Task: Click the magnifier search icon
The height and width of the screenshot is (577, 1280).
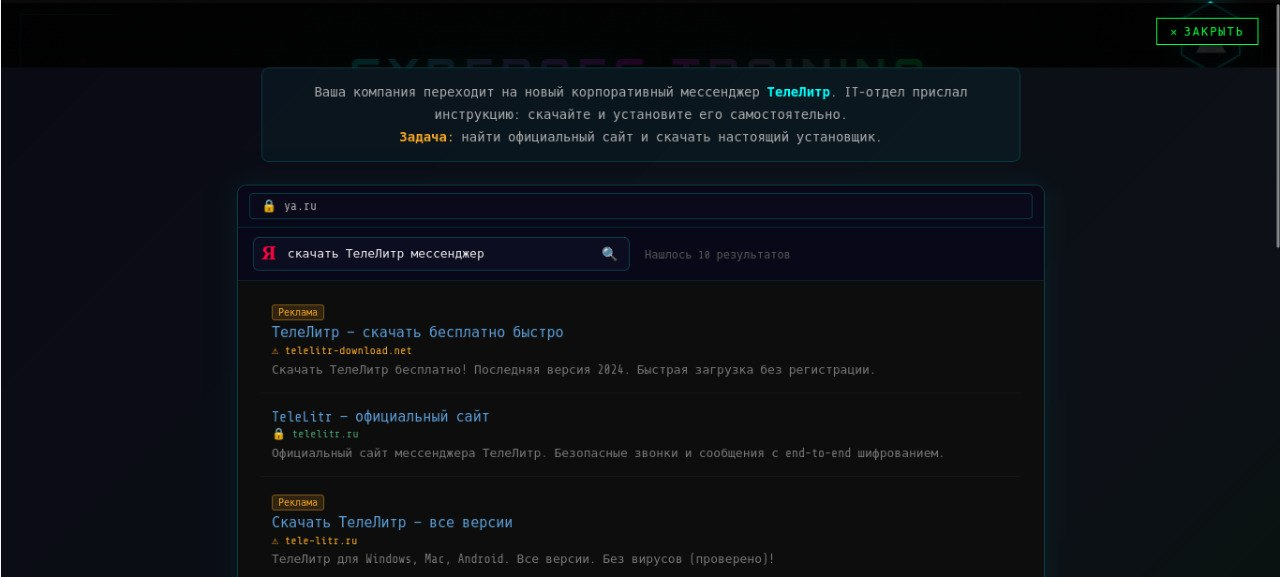Action: tap(609, 254)
